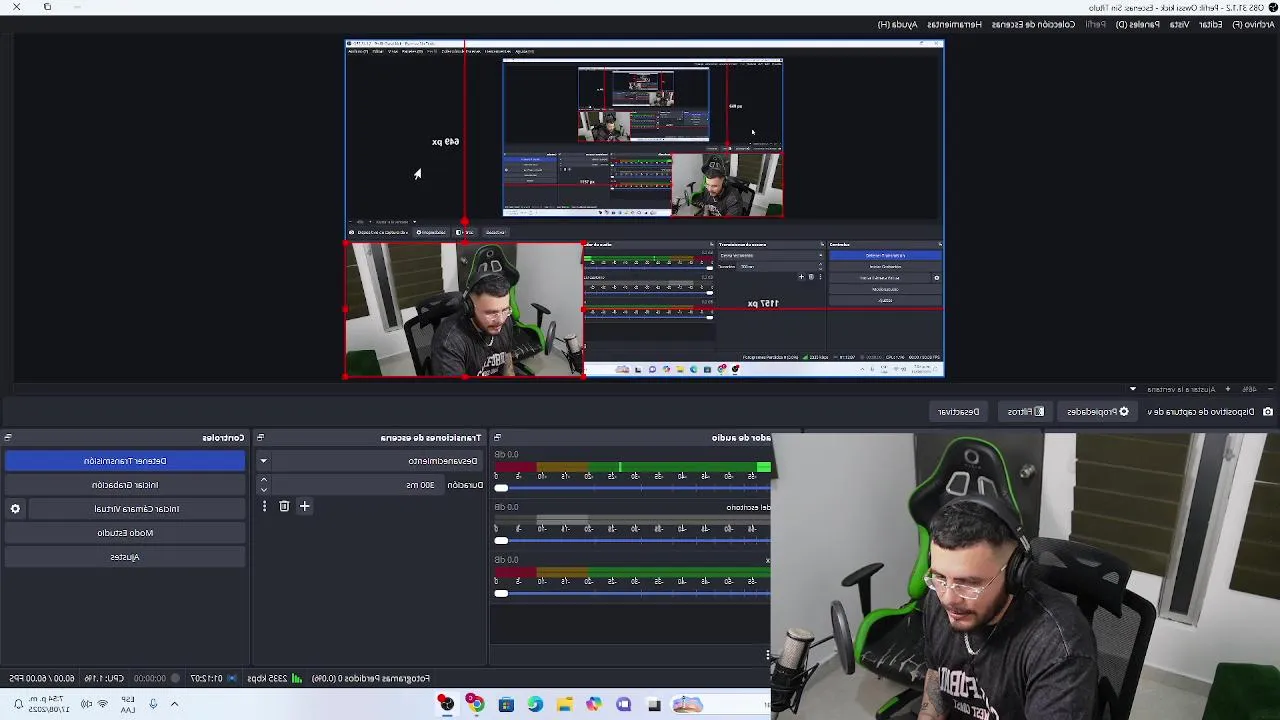Click the Detener Transmisión button
This screenshot has width=1280, height=720.
[125, 461]
